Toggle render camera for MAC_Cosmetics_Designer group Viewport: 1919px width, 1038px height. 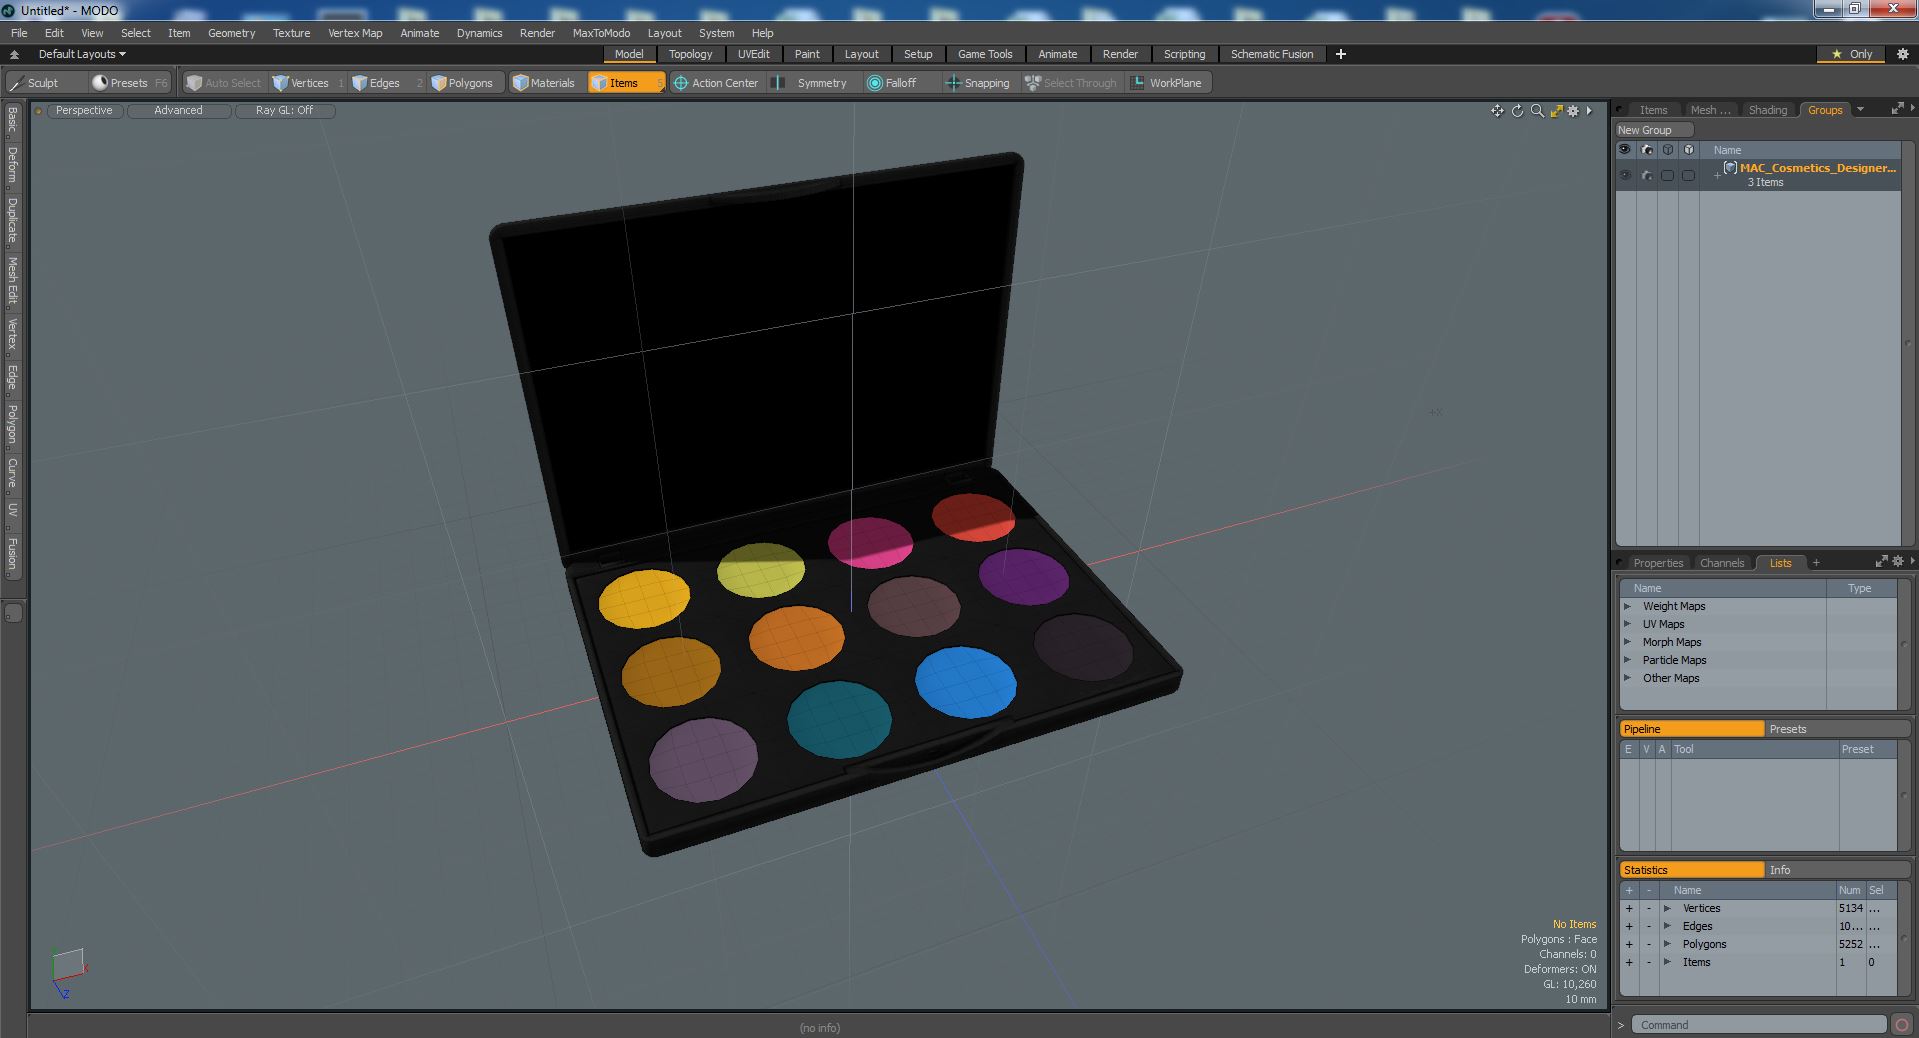pos(1647,175)
